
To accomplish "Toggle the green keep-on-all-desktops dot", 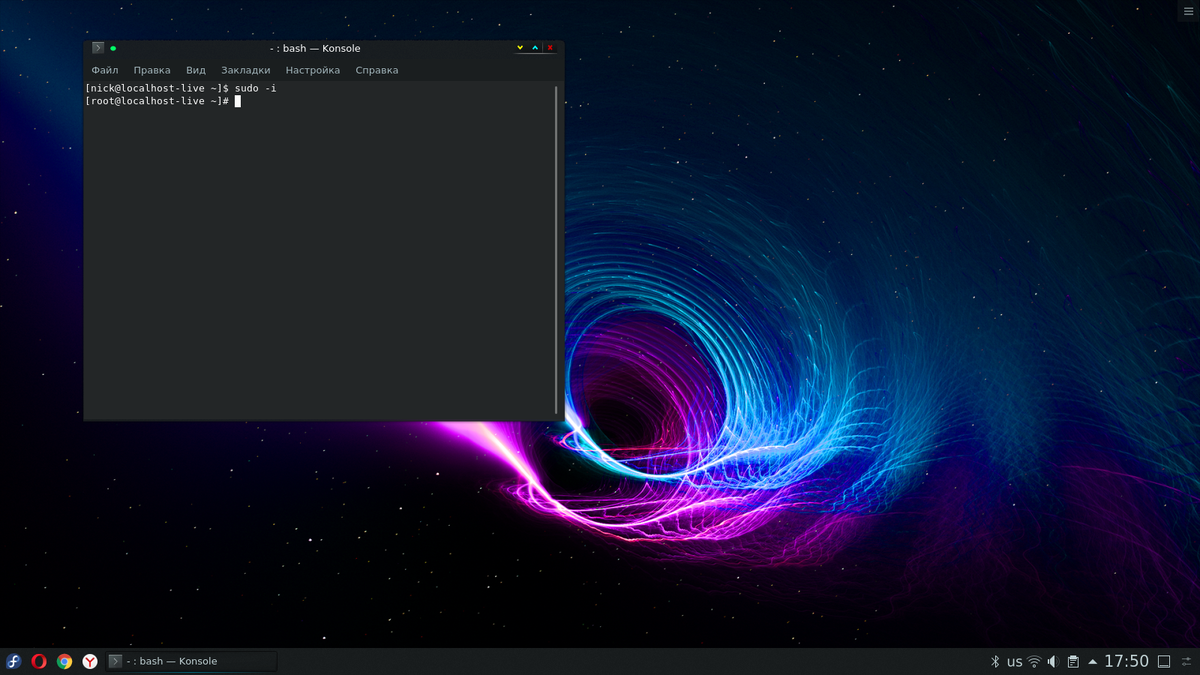I will (x=113, y=48).
